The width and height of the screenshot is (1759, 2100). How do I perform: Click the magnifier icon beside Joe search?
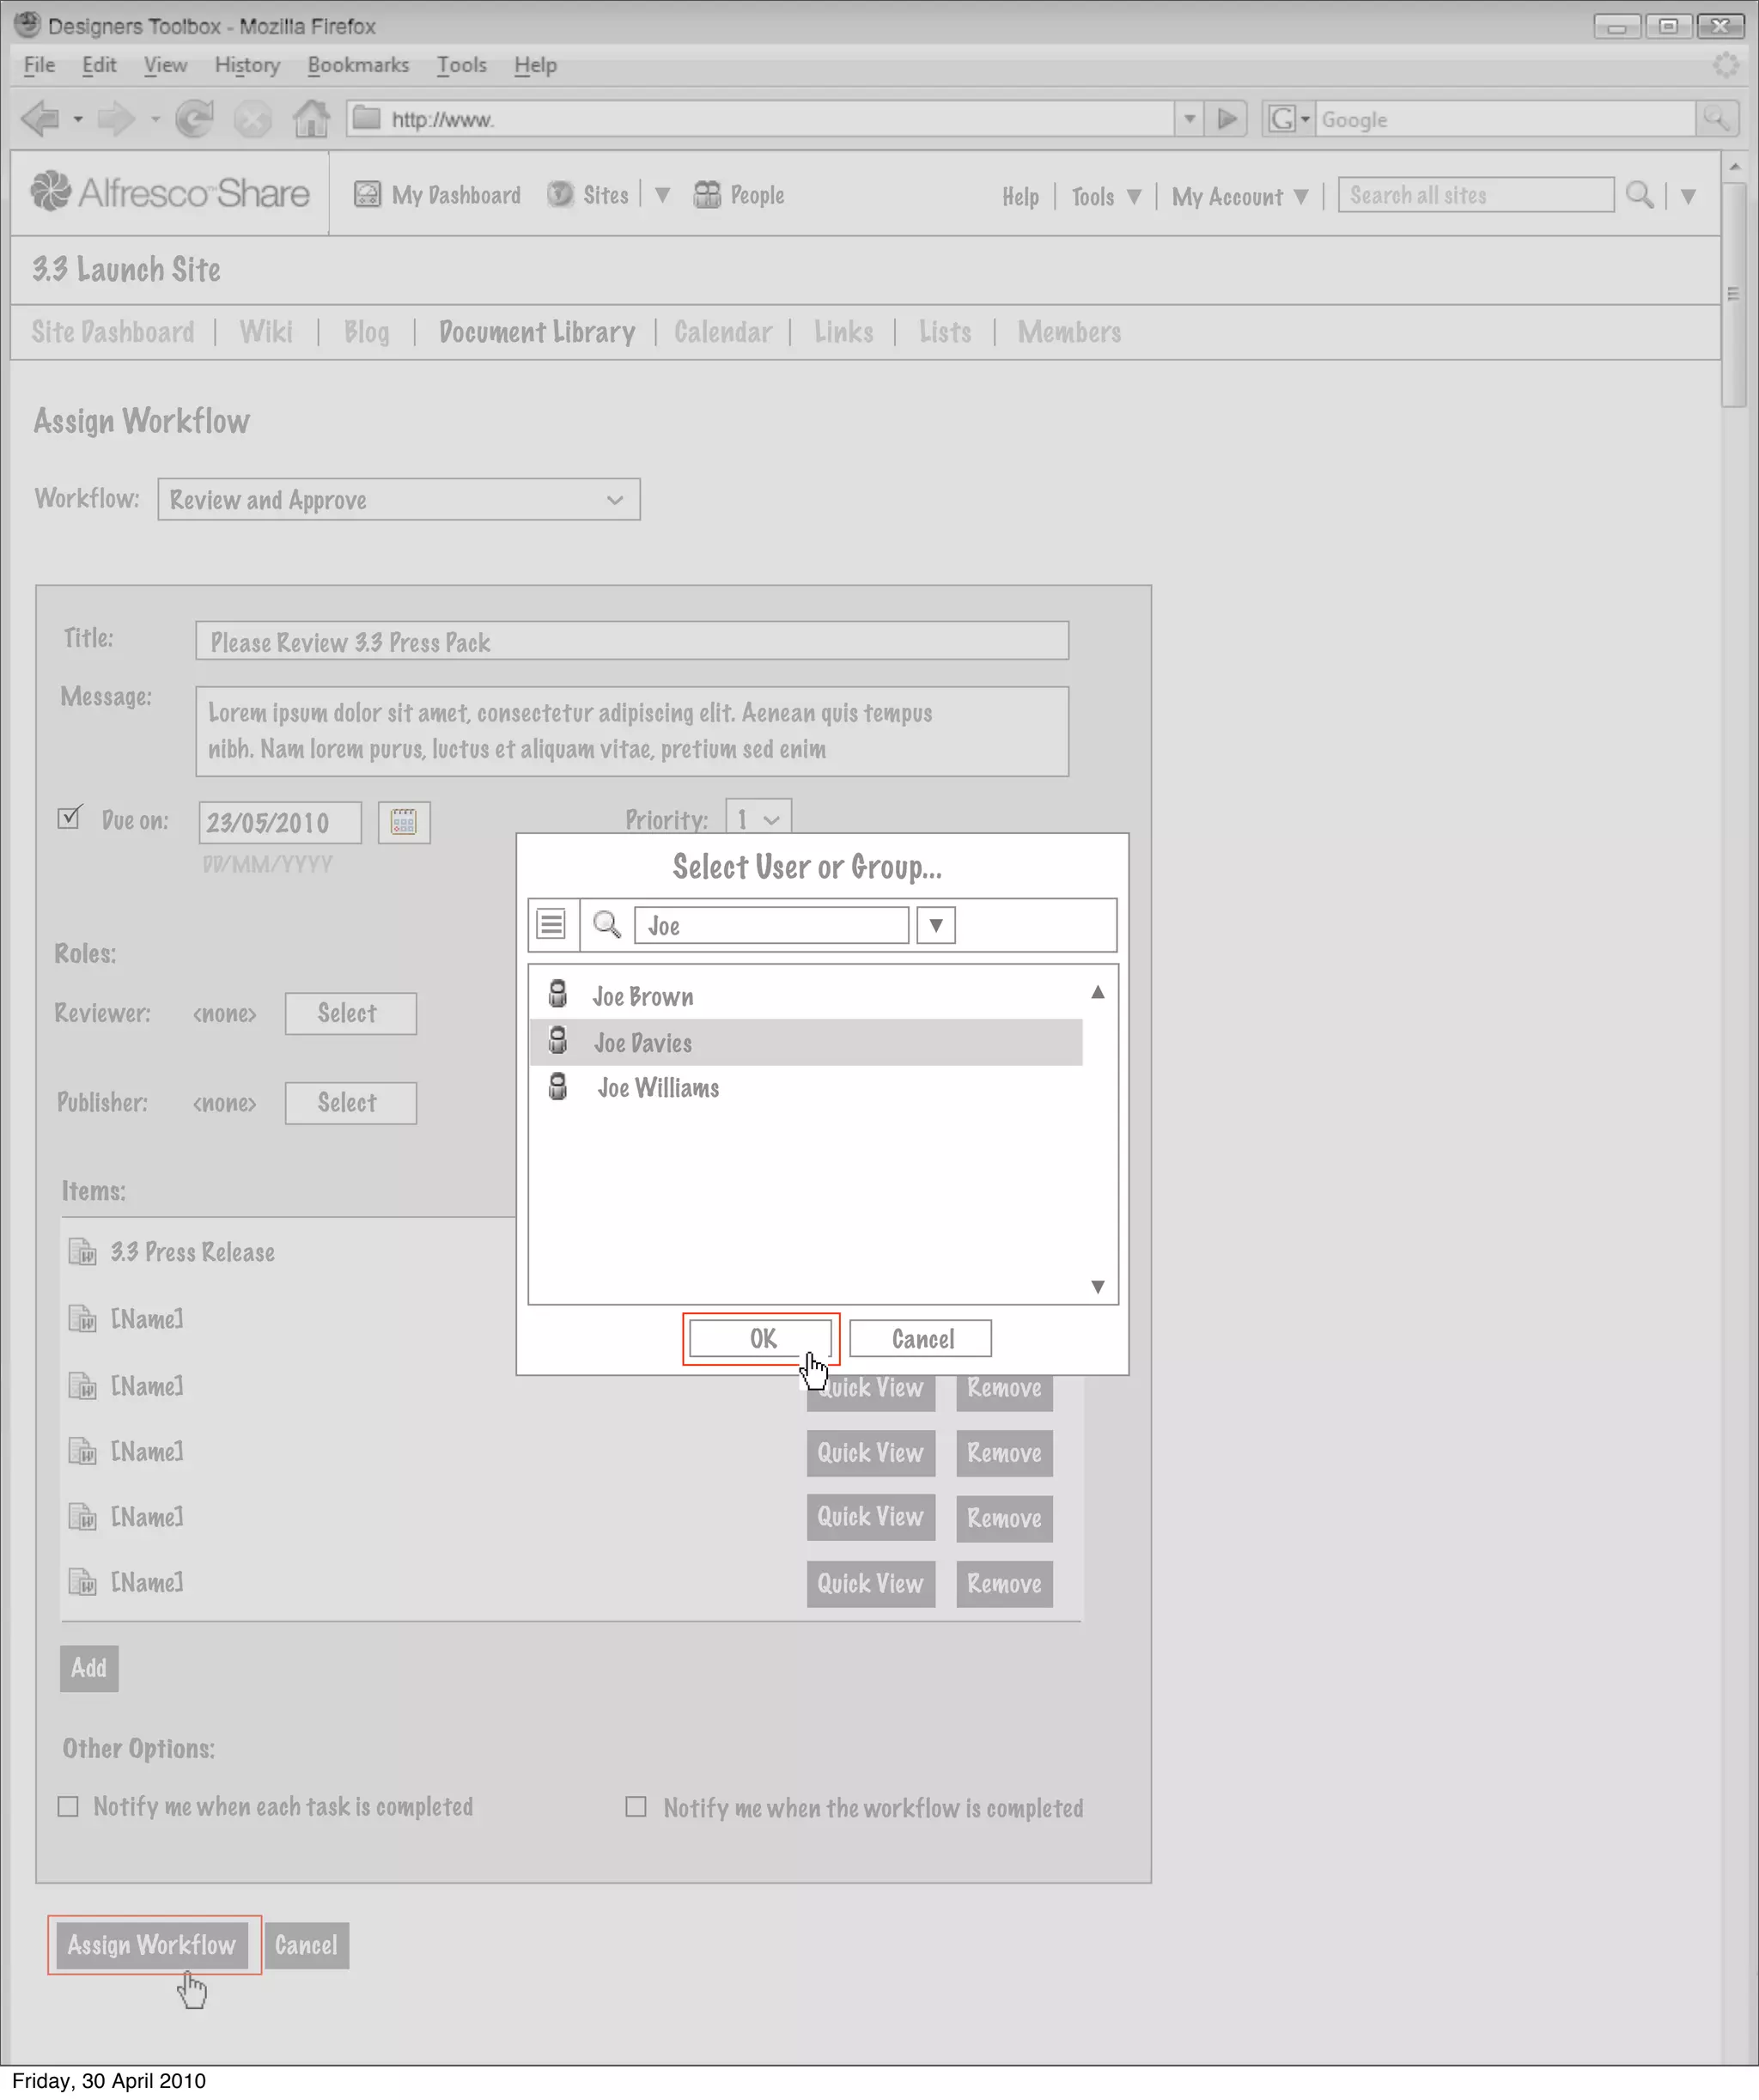tap(607, 924)
